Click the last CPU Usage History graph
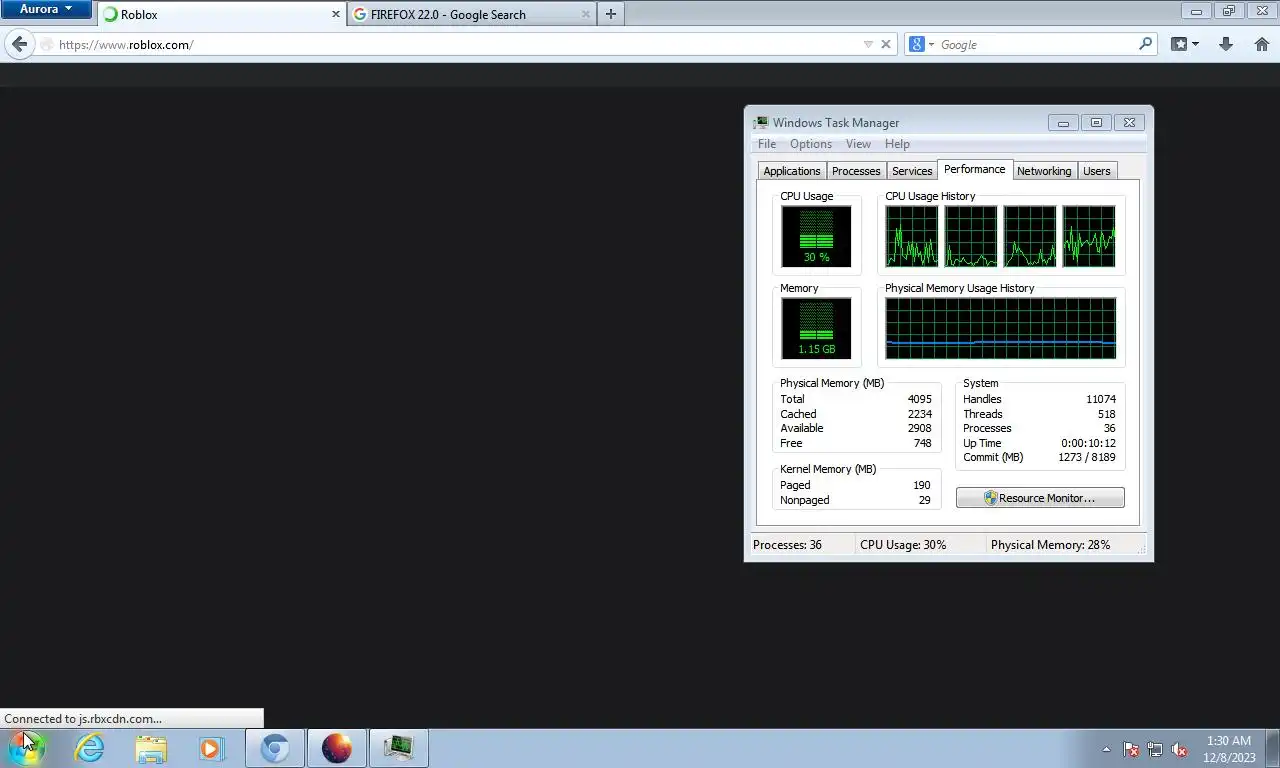 click(1089, 236)
